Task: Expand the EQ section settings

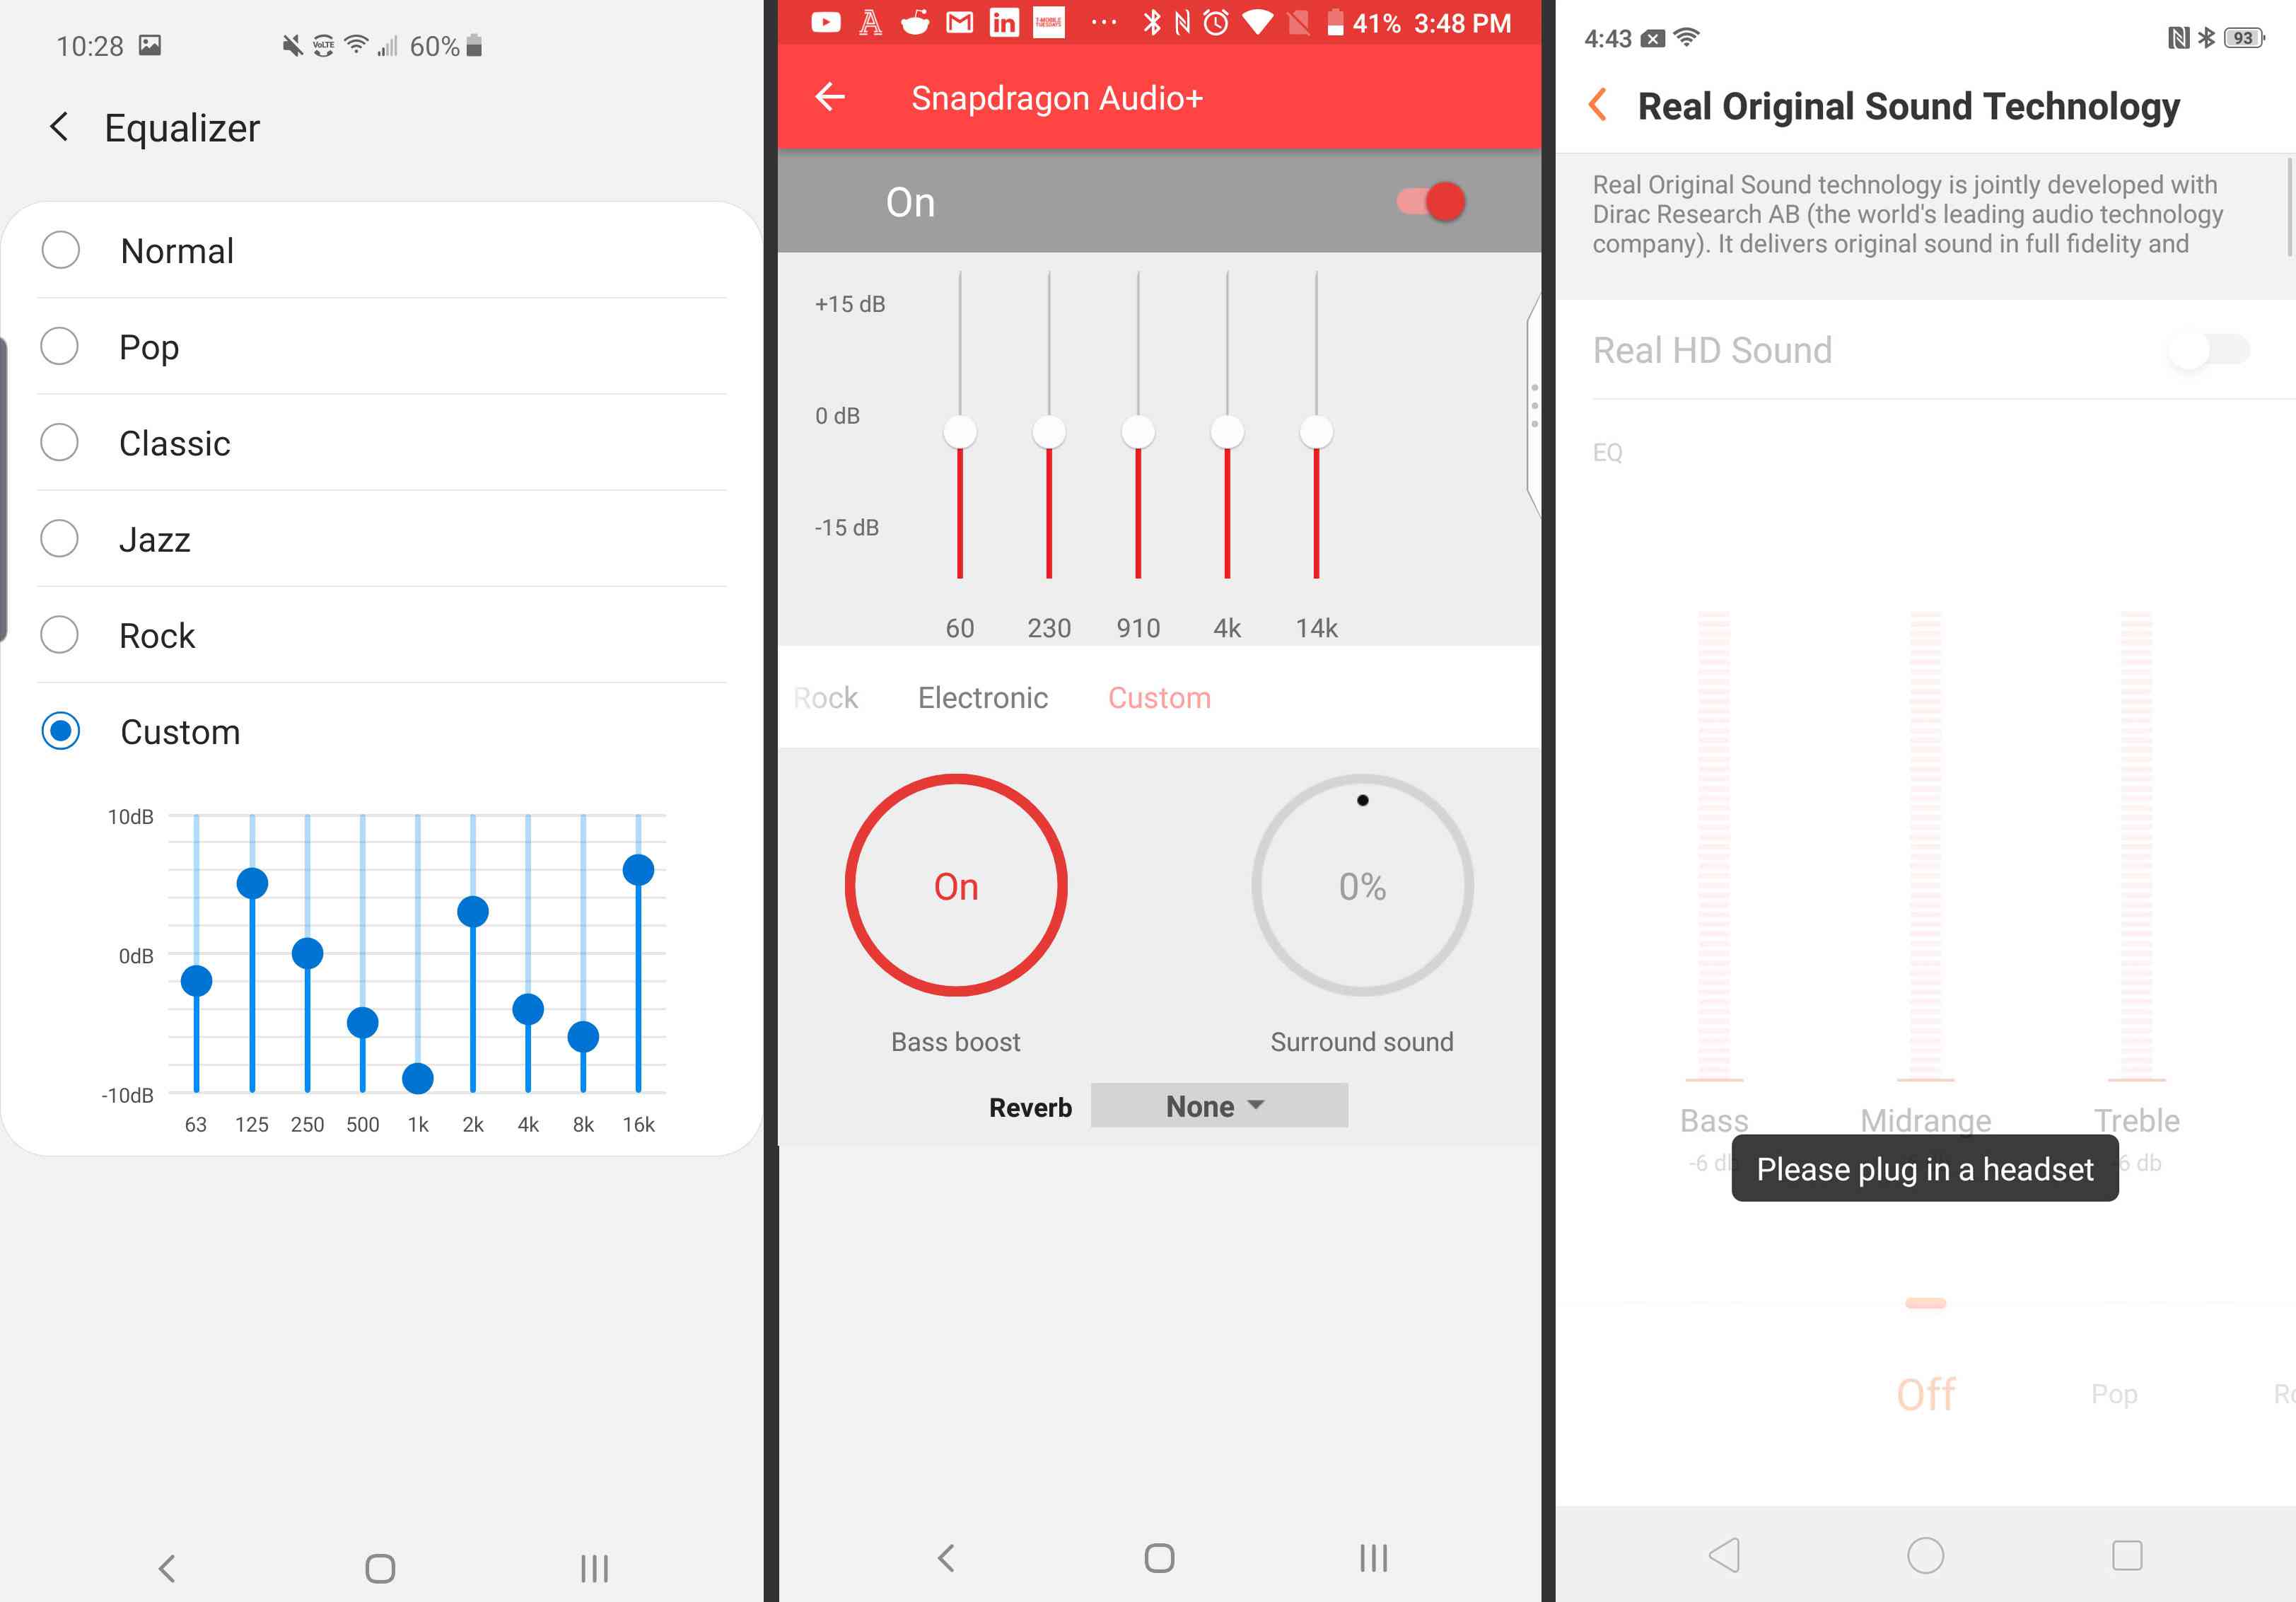Action: click(1607, 451)
